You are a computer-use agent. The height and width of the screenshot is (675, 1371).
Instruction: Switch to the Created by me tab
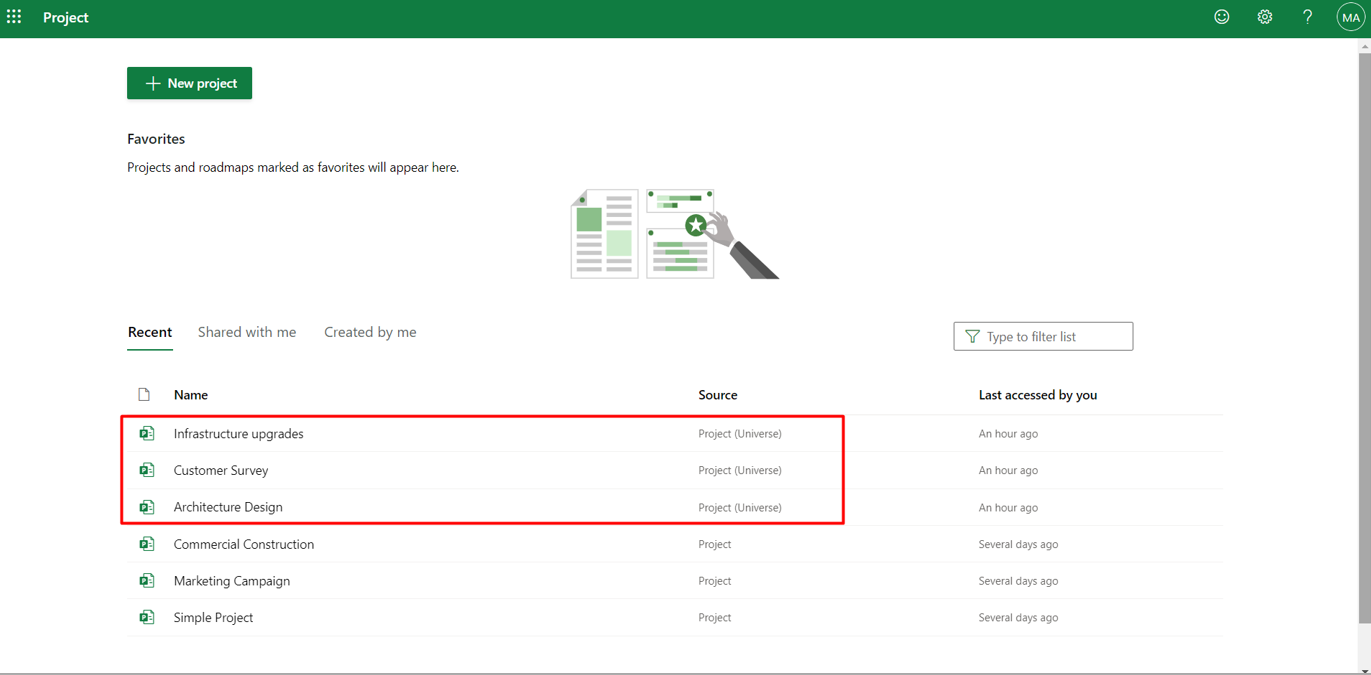pyautogui.click(x=370, y=332)
